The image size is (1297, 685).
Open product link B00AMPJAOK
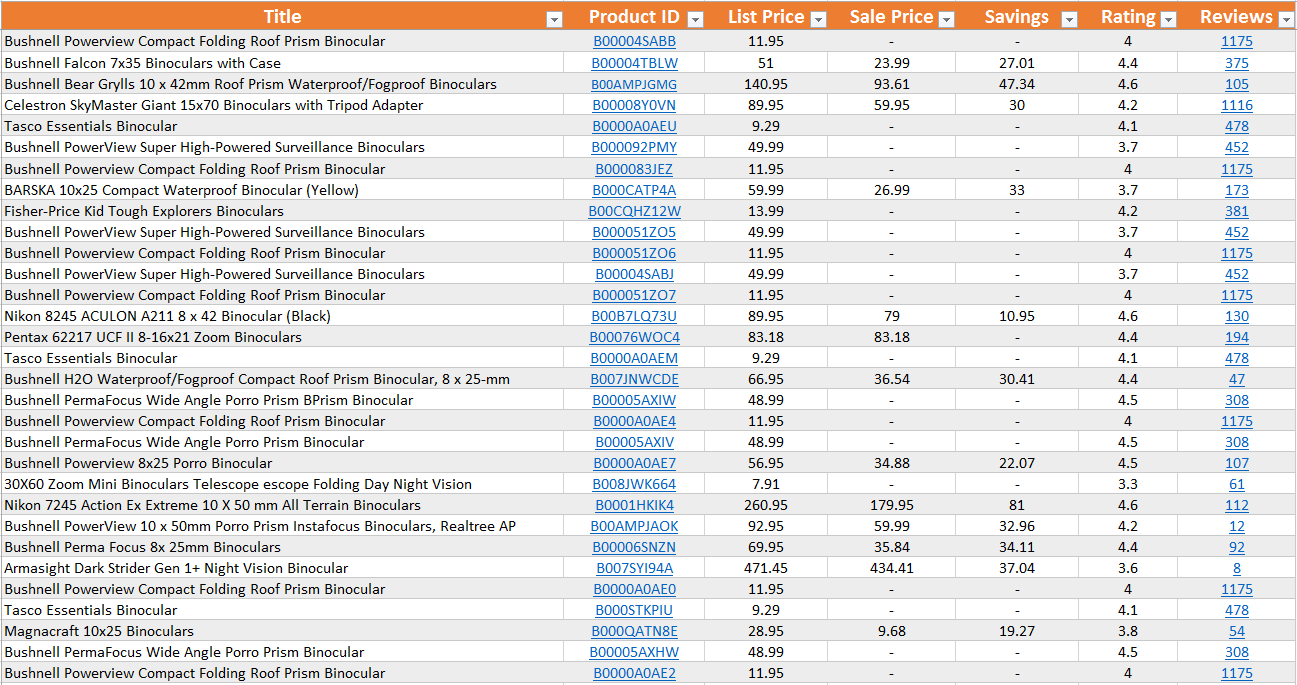click(635, 526)
